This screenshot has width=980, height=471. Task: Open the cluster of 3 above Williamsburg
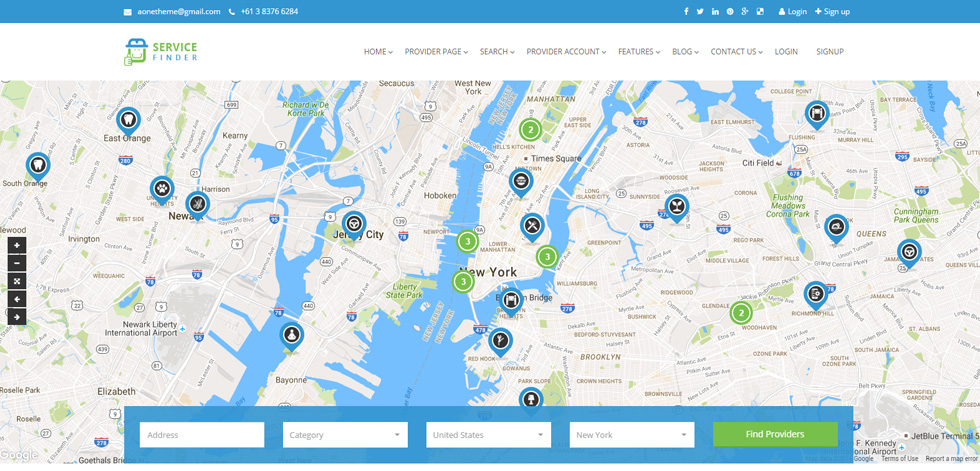(x=547, y=256)
